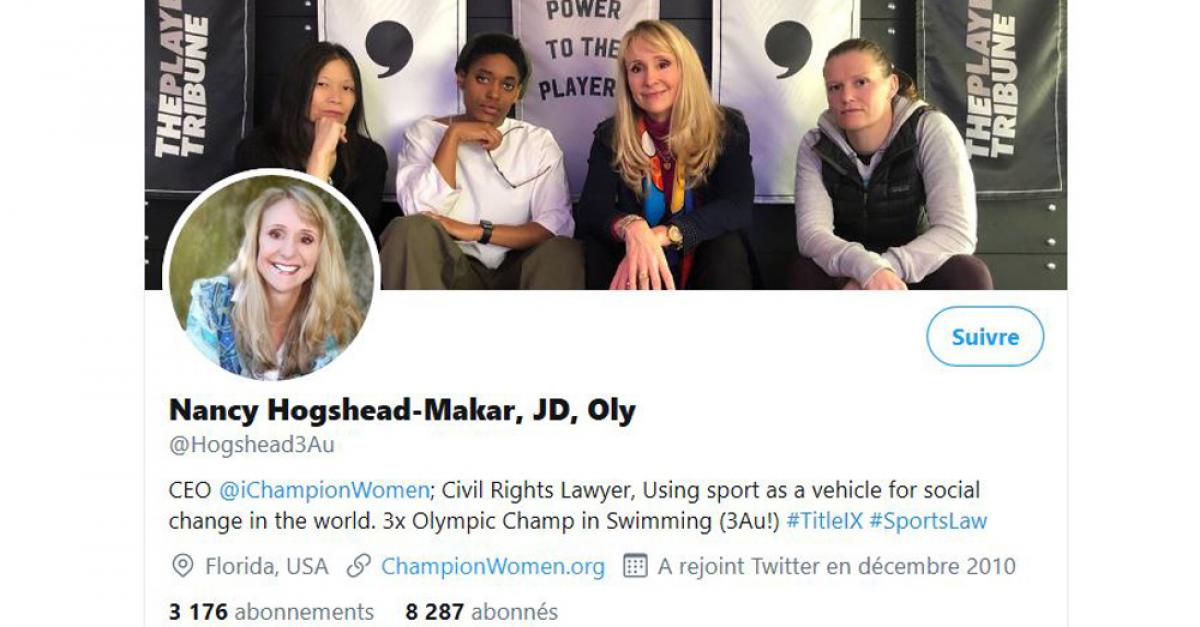Image resolution: width=1200 pixels, height=627 pixels.
Task: Open the circular profile photo
Action: click(271, 275)
